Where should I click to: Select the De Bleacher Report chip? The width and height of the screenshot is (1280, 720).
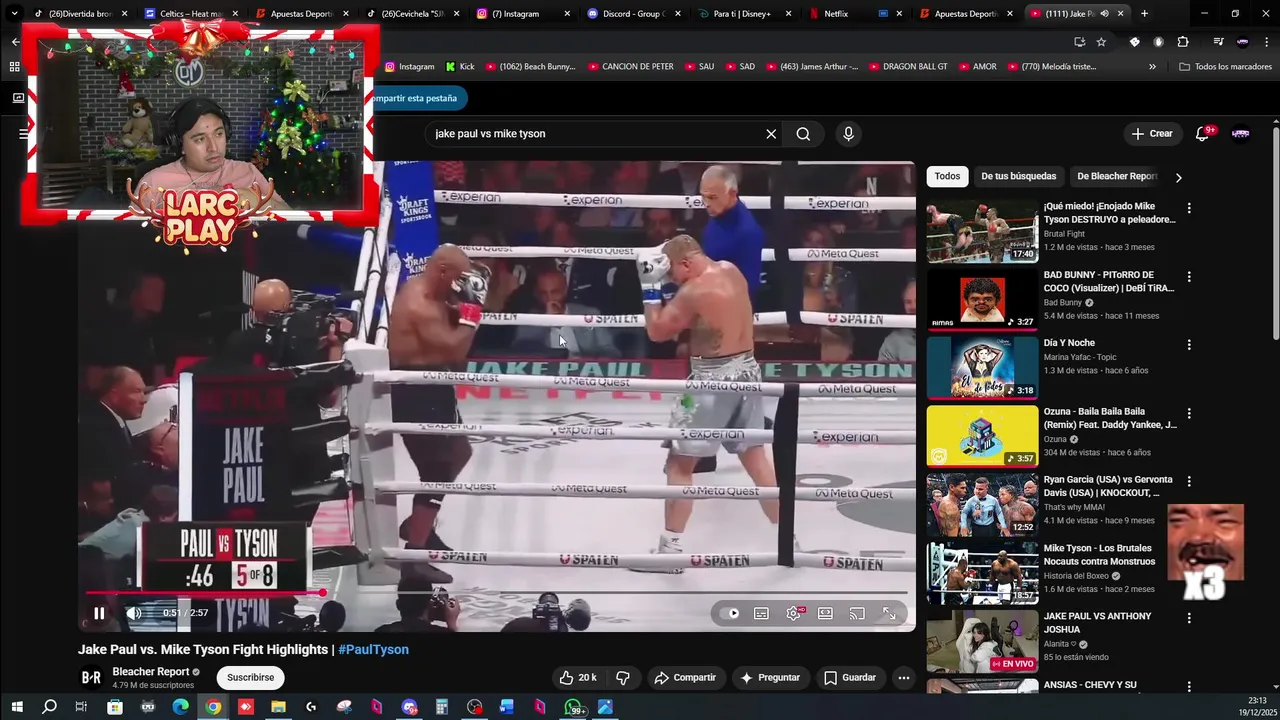1115,176
